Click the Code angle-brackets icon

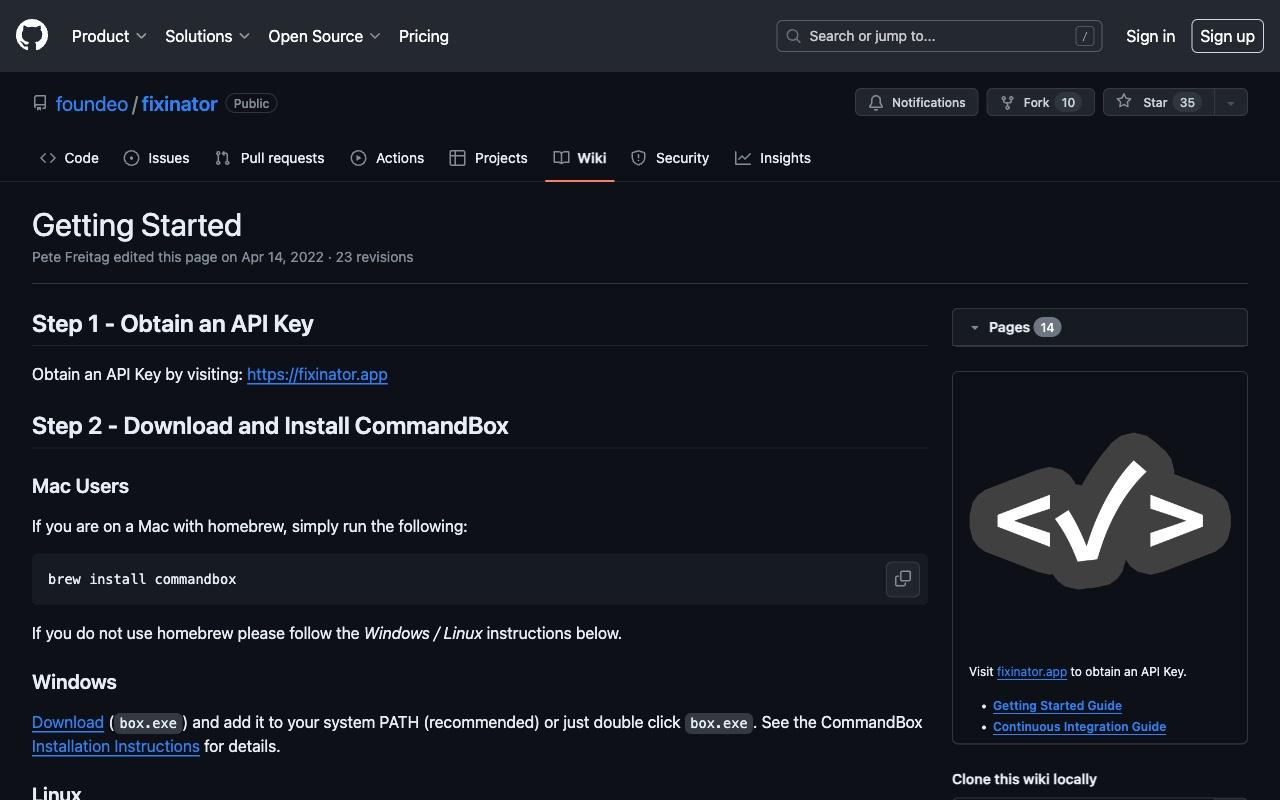coord(48,158)
